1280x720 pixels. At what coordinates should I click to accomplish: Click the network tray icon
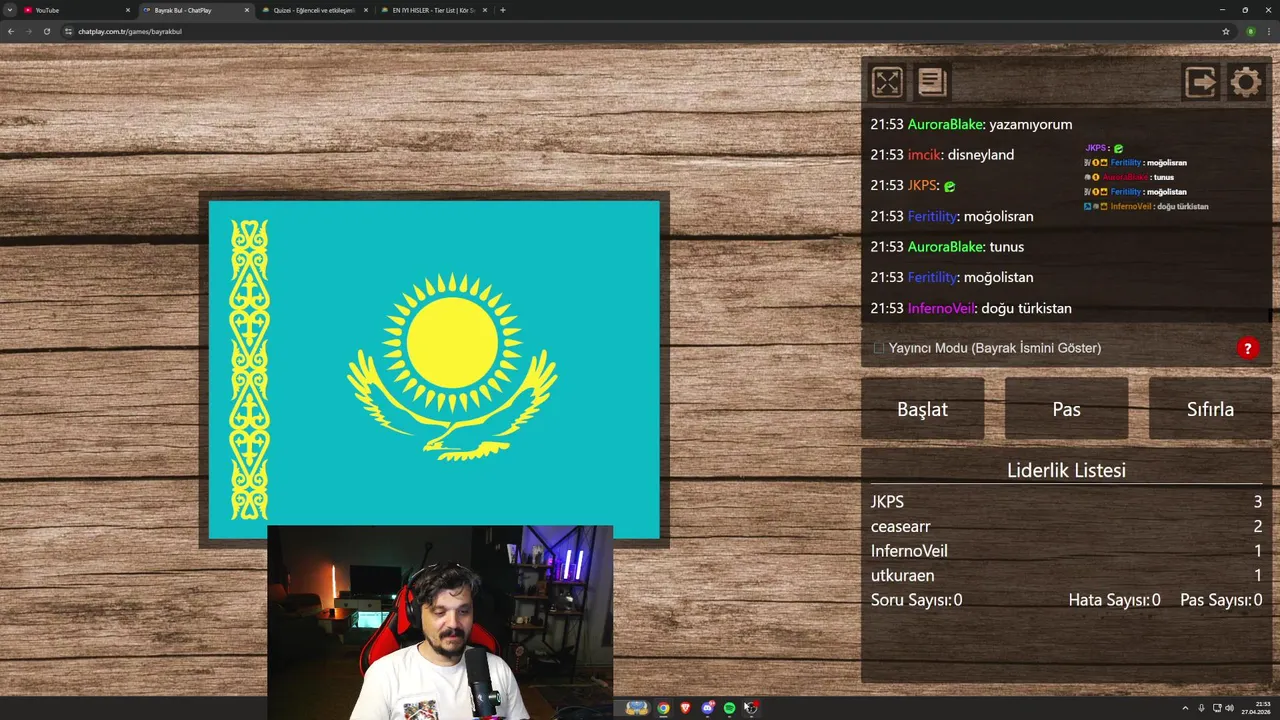pos(1216,708)
